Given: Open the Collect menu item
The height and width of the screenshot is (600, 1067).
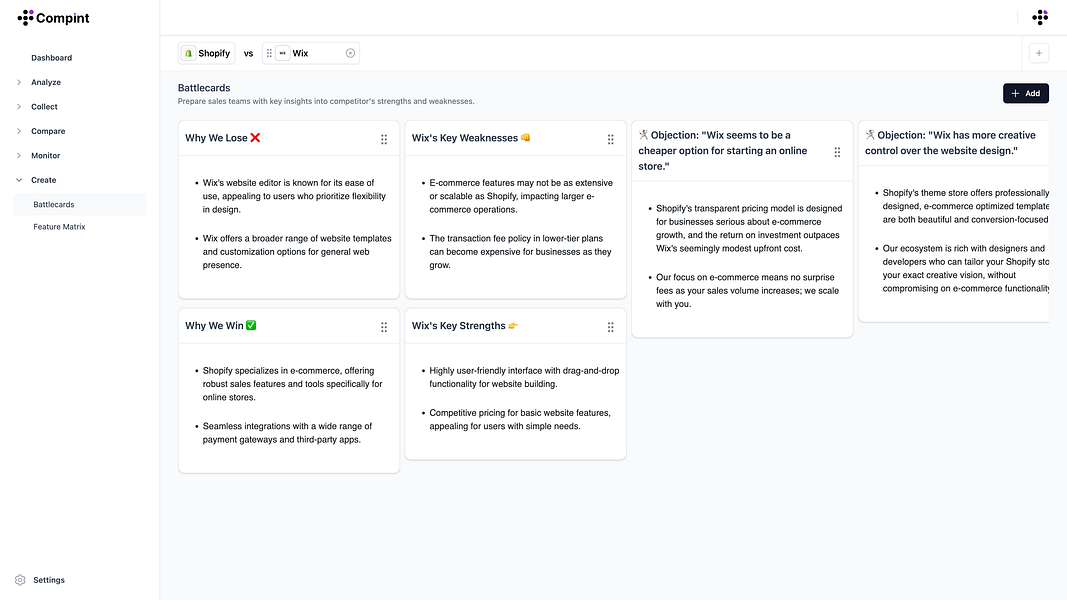Looking at the screenshot, I should pos(44,107).
